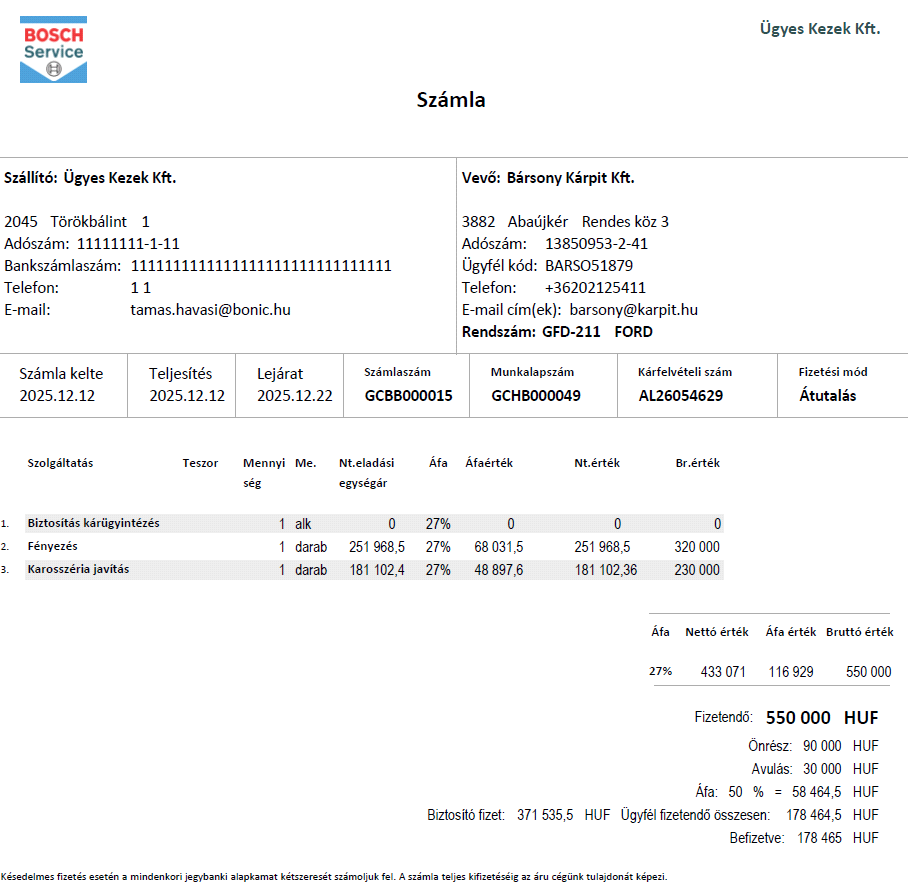Click the Biztosító fizet amount 371 535,5
Screen dimensions: 908x896
(x=545, y=815)
